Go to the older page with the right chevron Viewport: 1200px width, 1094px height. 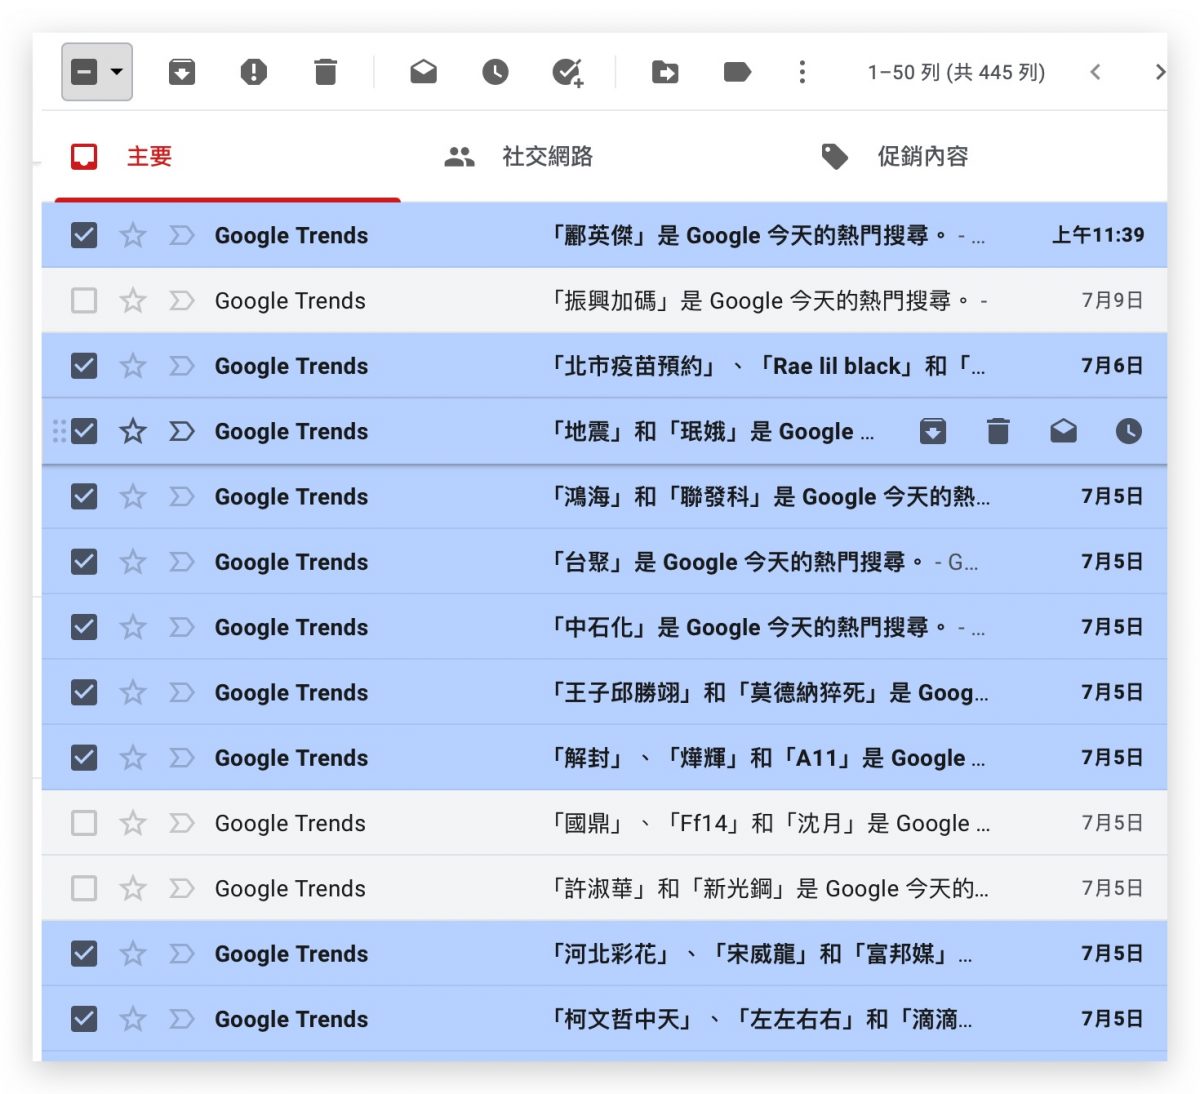coord(1159,72)
